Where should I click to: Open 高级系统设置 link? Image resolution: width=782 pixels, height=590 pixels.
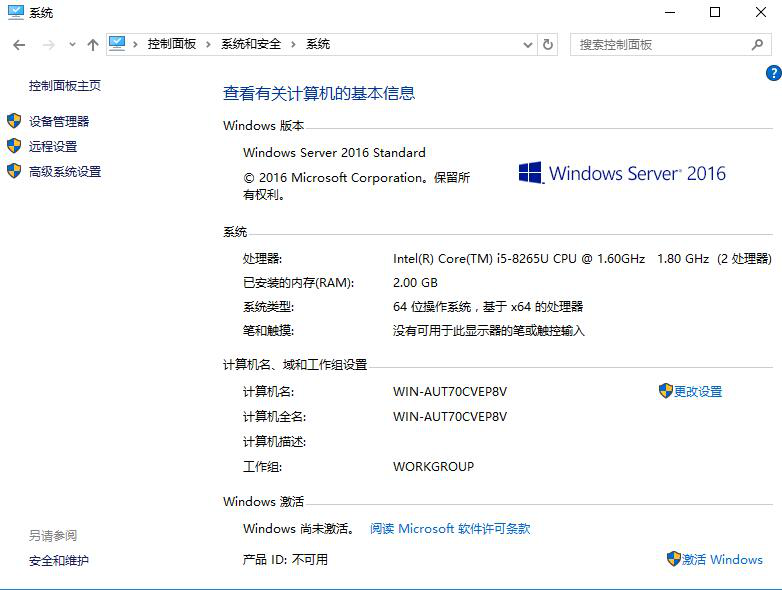[65, 172]
